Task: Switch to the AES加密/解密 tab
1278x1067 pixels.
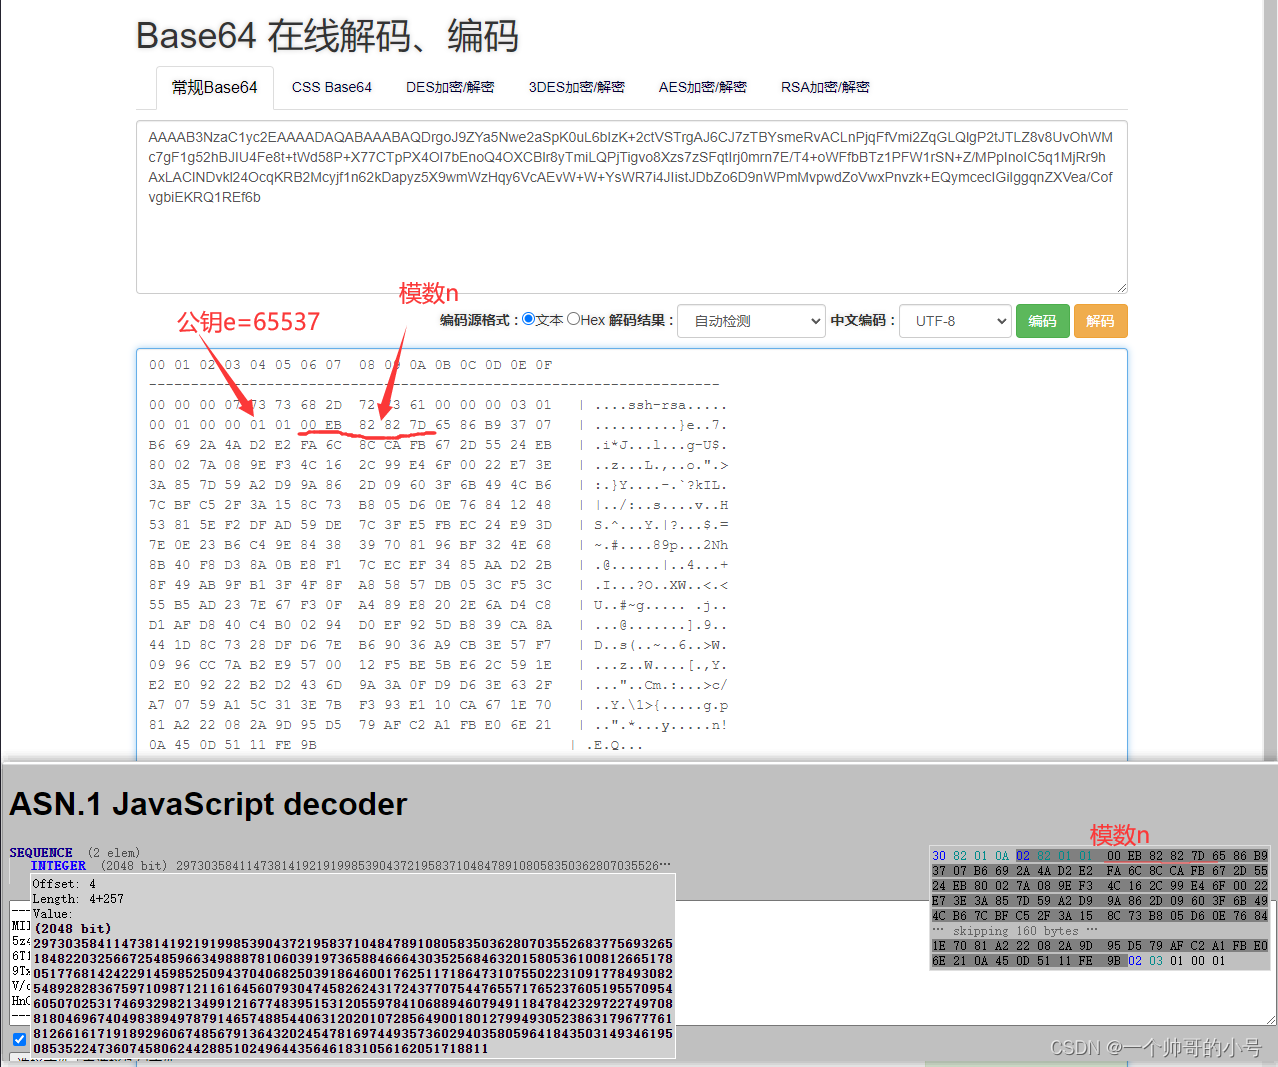Action: 702,87
